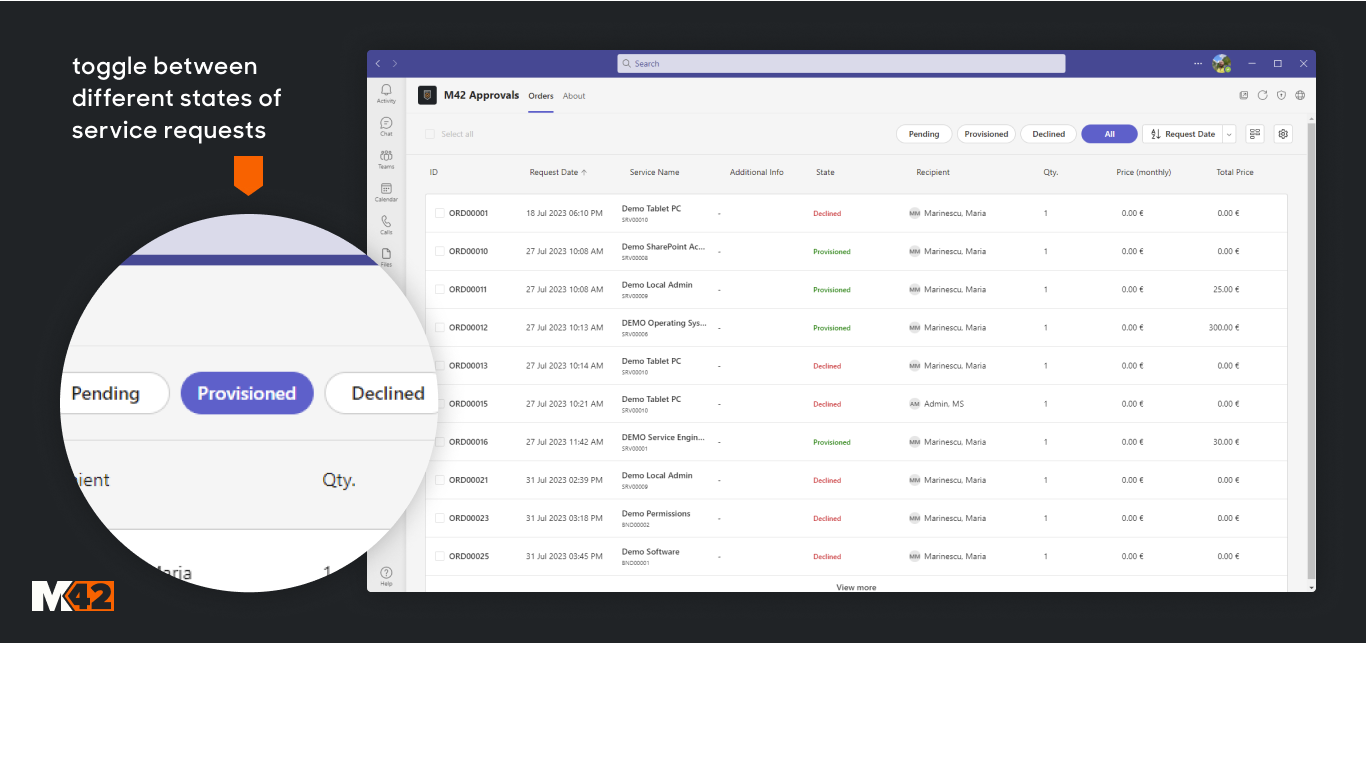This screenshot has height=768, width=1366.
Task: Click the State column header
Action: click(825, 172)
